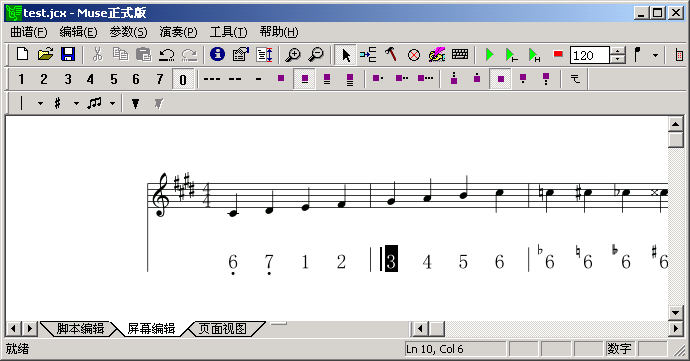Select numbered note 5 button
The image size is (690, 361).
click(114, 79)
